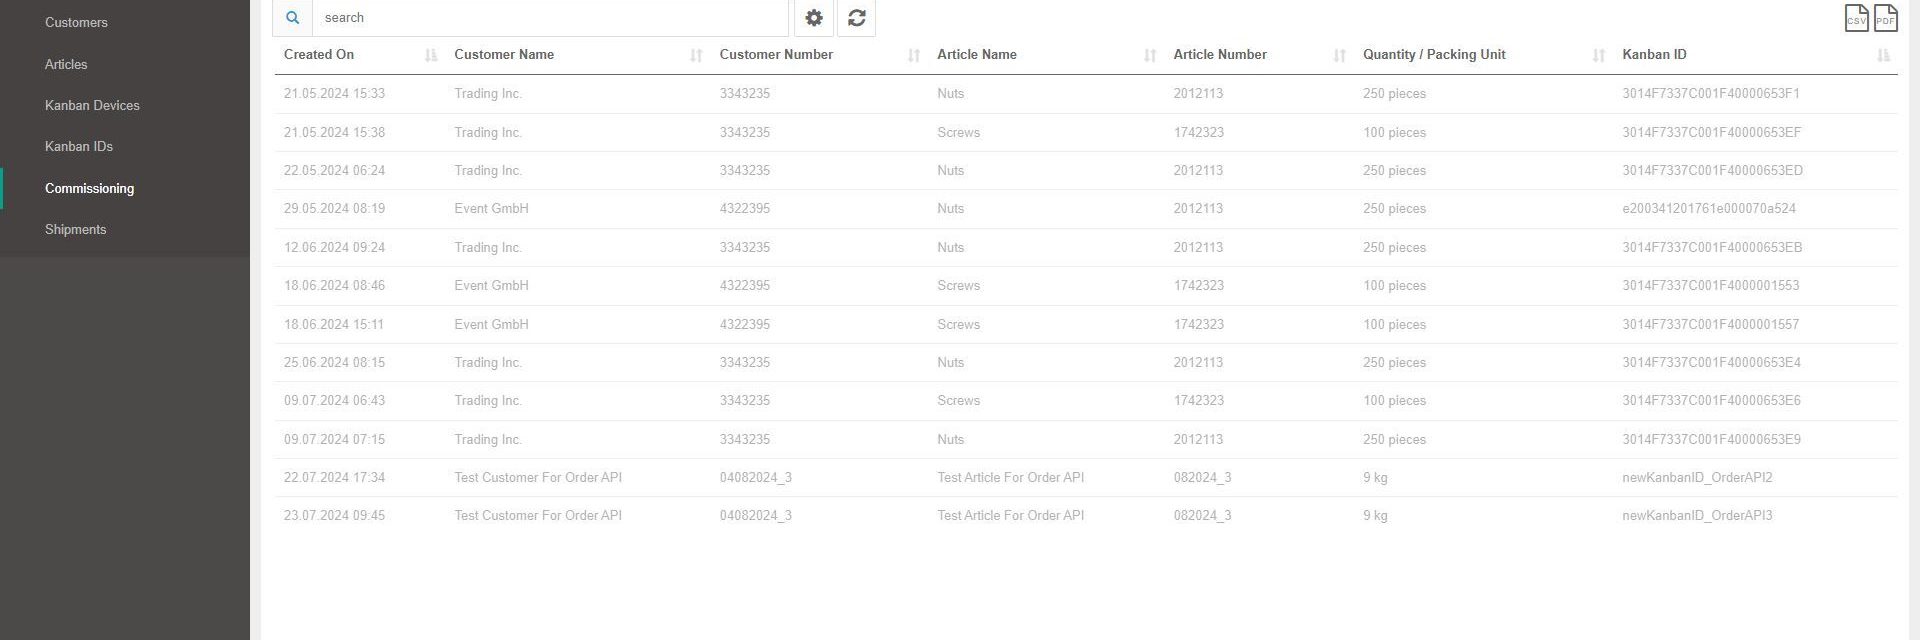Select row created 09.07.2024 06:43
The height and width of the screenshot is (640, 1920).
coord(1085,401)
